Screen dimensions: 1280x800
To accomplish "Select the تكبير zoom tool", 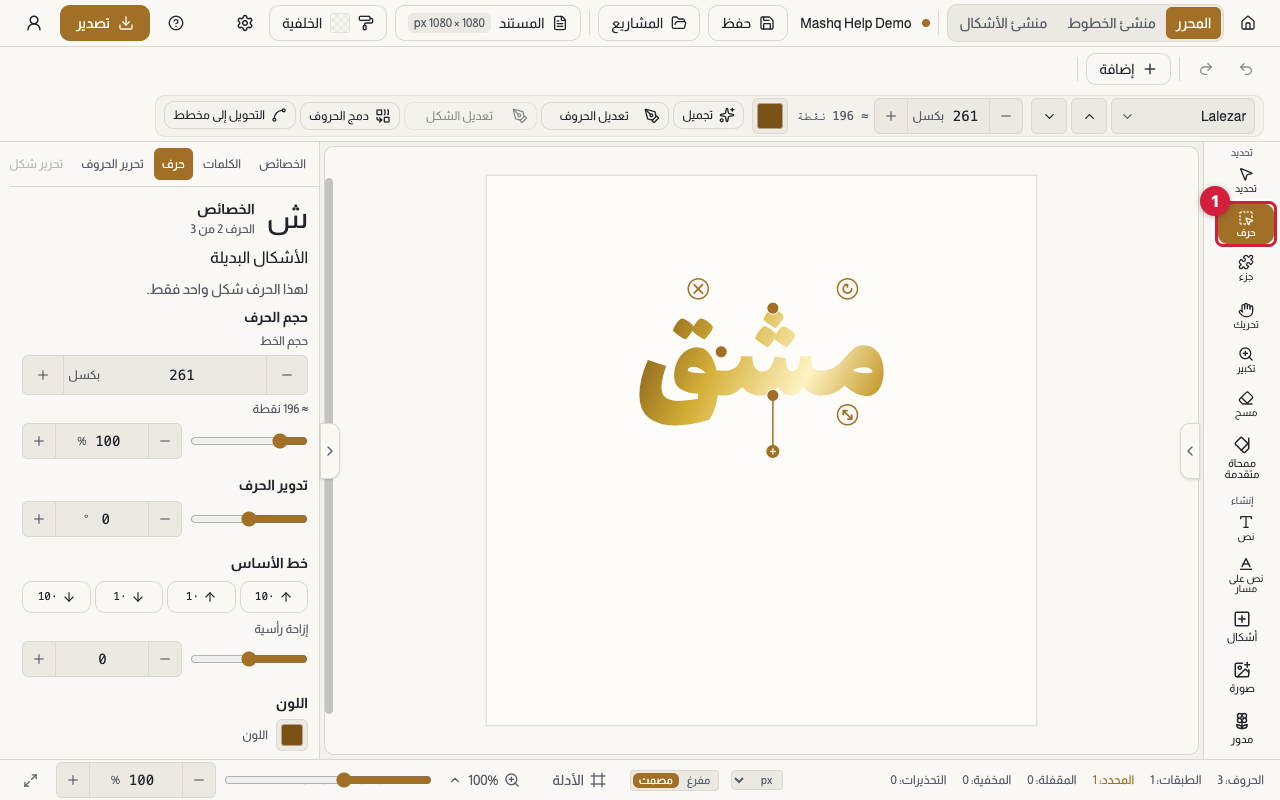I will click(1245, 360).
